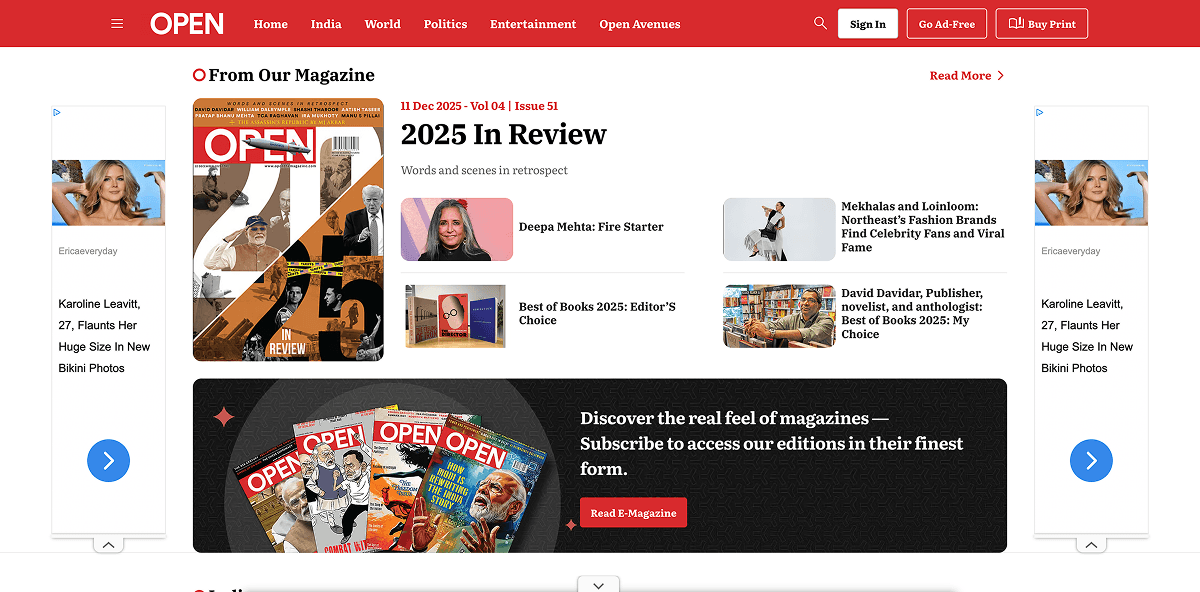1200x592 pixels.
Task: Click the search magnifier icon
Action: (819, 23)
